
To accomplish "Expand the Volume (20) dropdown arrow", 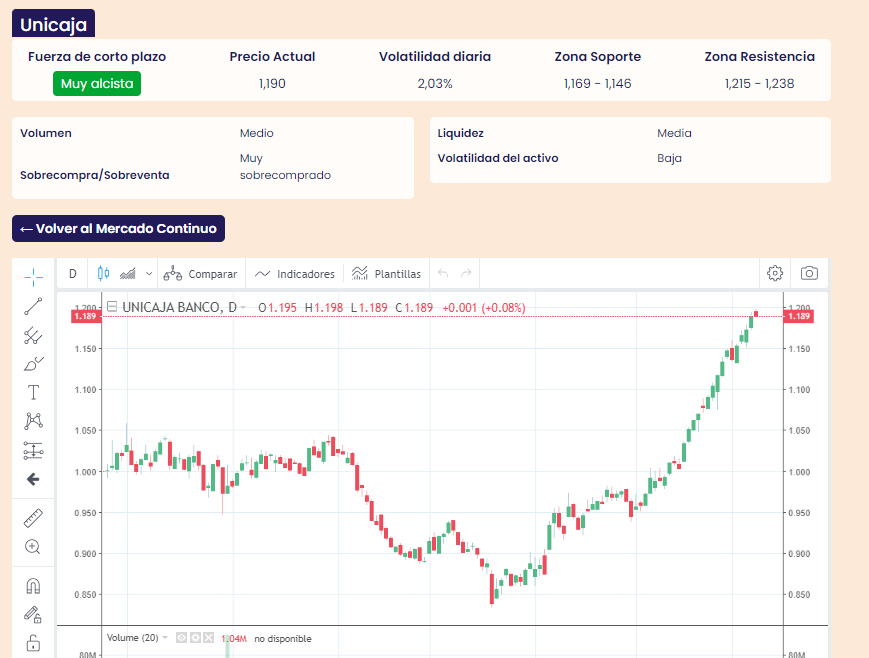I will (x=165, y=638).
